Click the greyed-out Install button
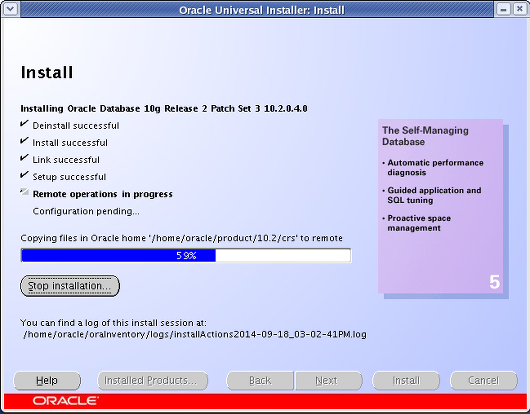Screen dimensions: 530x414 [x=406, y=381]
